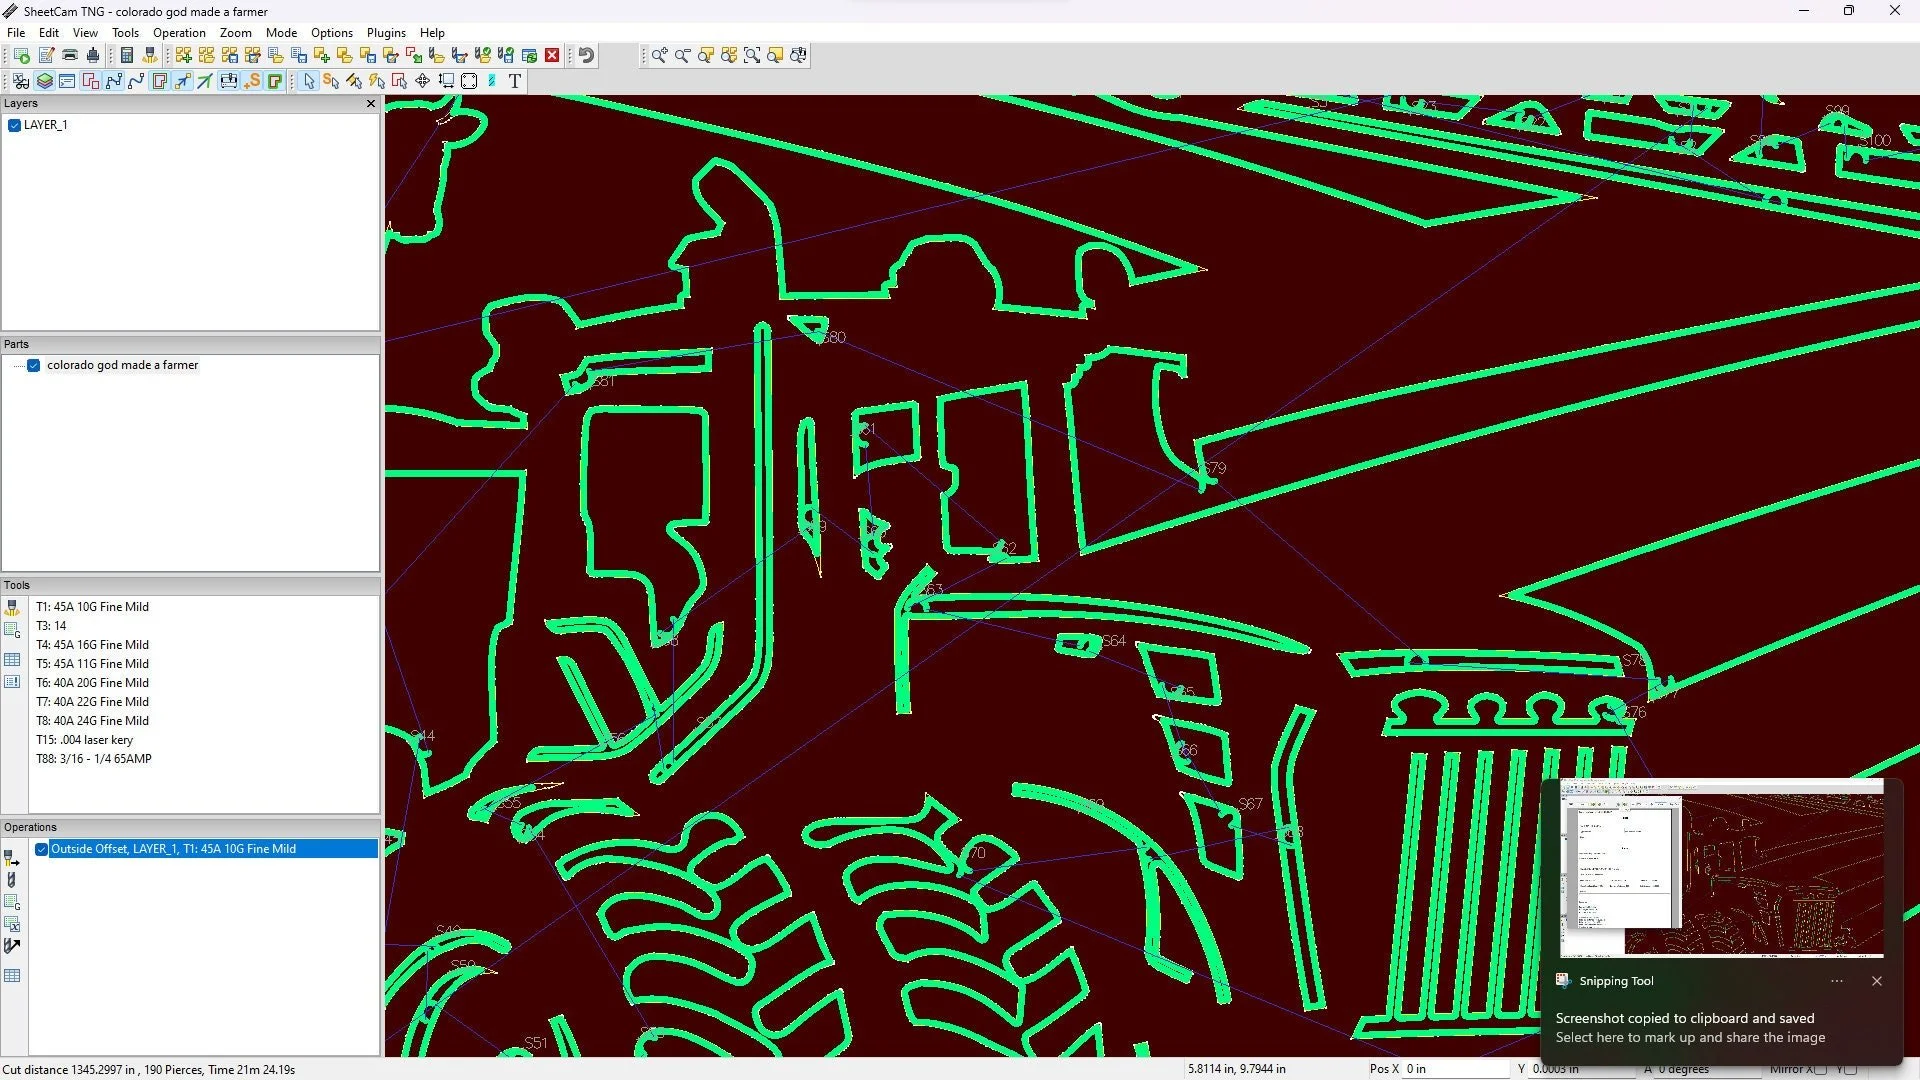Click the print icon in toolbar

70,56
